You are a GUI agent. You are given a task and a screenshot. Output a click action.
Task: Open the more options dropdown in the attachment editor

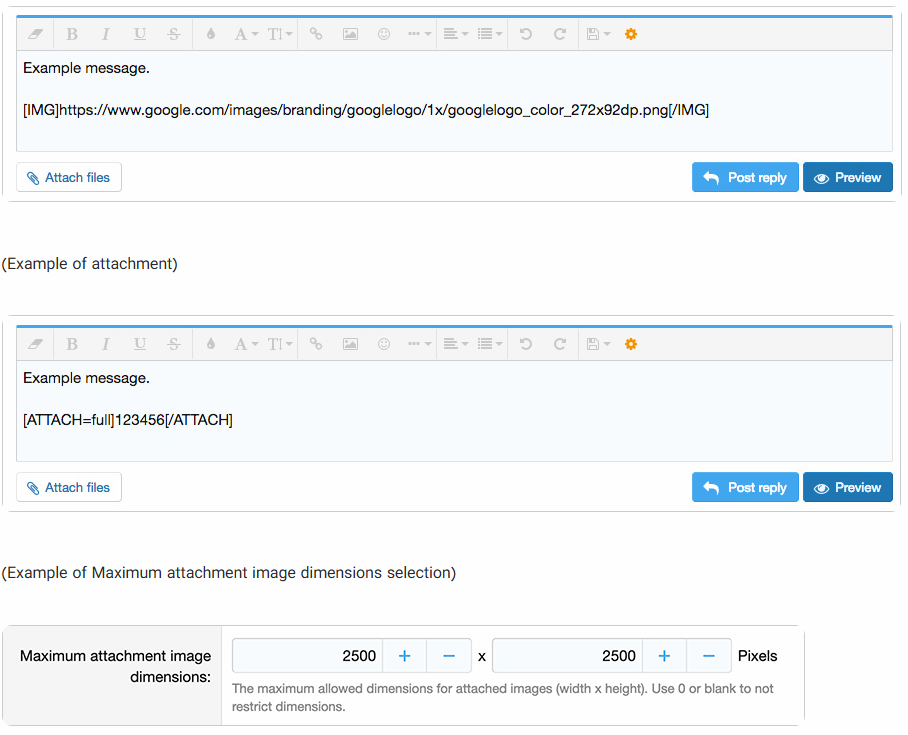(419, 344)
